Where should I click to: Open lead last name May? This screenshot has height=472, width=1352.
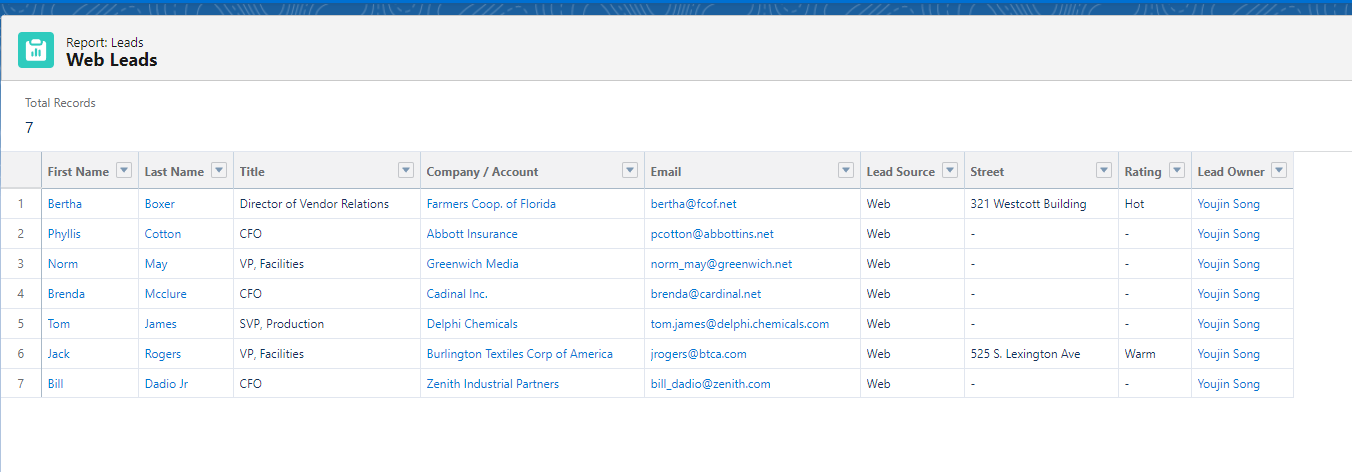pos(156,264)
